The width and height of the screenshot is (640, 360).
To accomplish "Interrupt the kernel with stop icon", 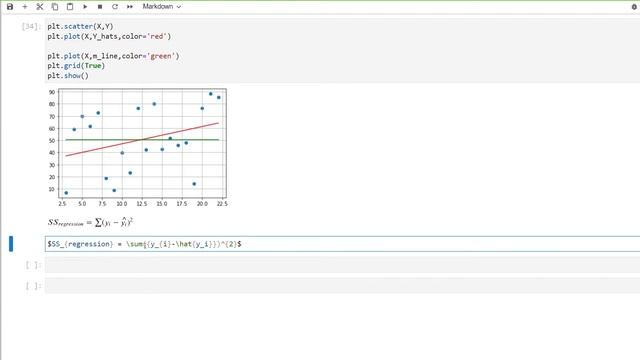I will 100,7.
